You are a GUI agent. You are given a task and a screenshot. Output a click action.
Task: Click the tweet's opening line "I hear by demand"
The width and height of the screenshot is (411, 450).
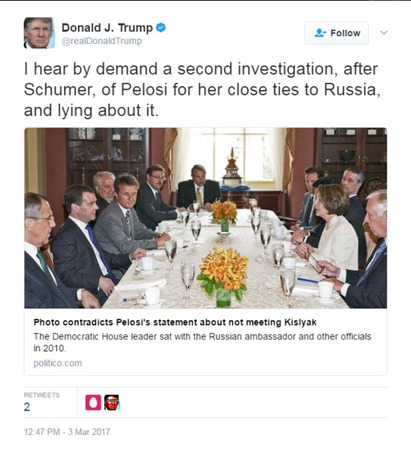(201, 69)
